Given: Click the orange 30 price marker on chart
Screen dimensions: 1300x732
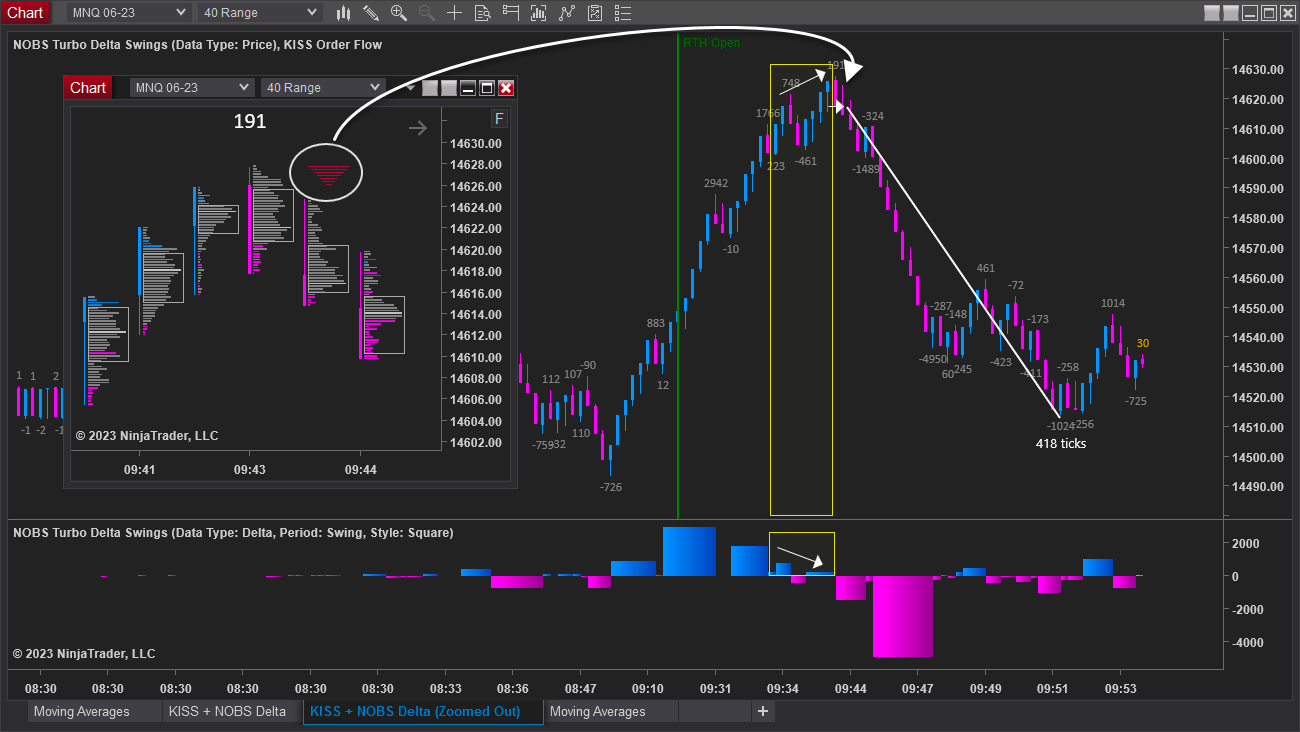Looking at the screenshot, I should point(1142,344).
